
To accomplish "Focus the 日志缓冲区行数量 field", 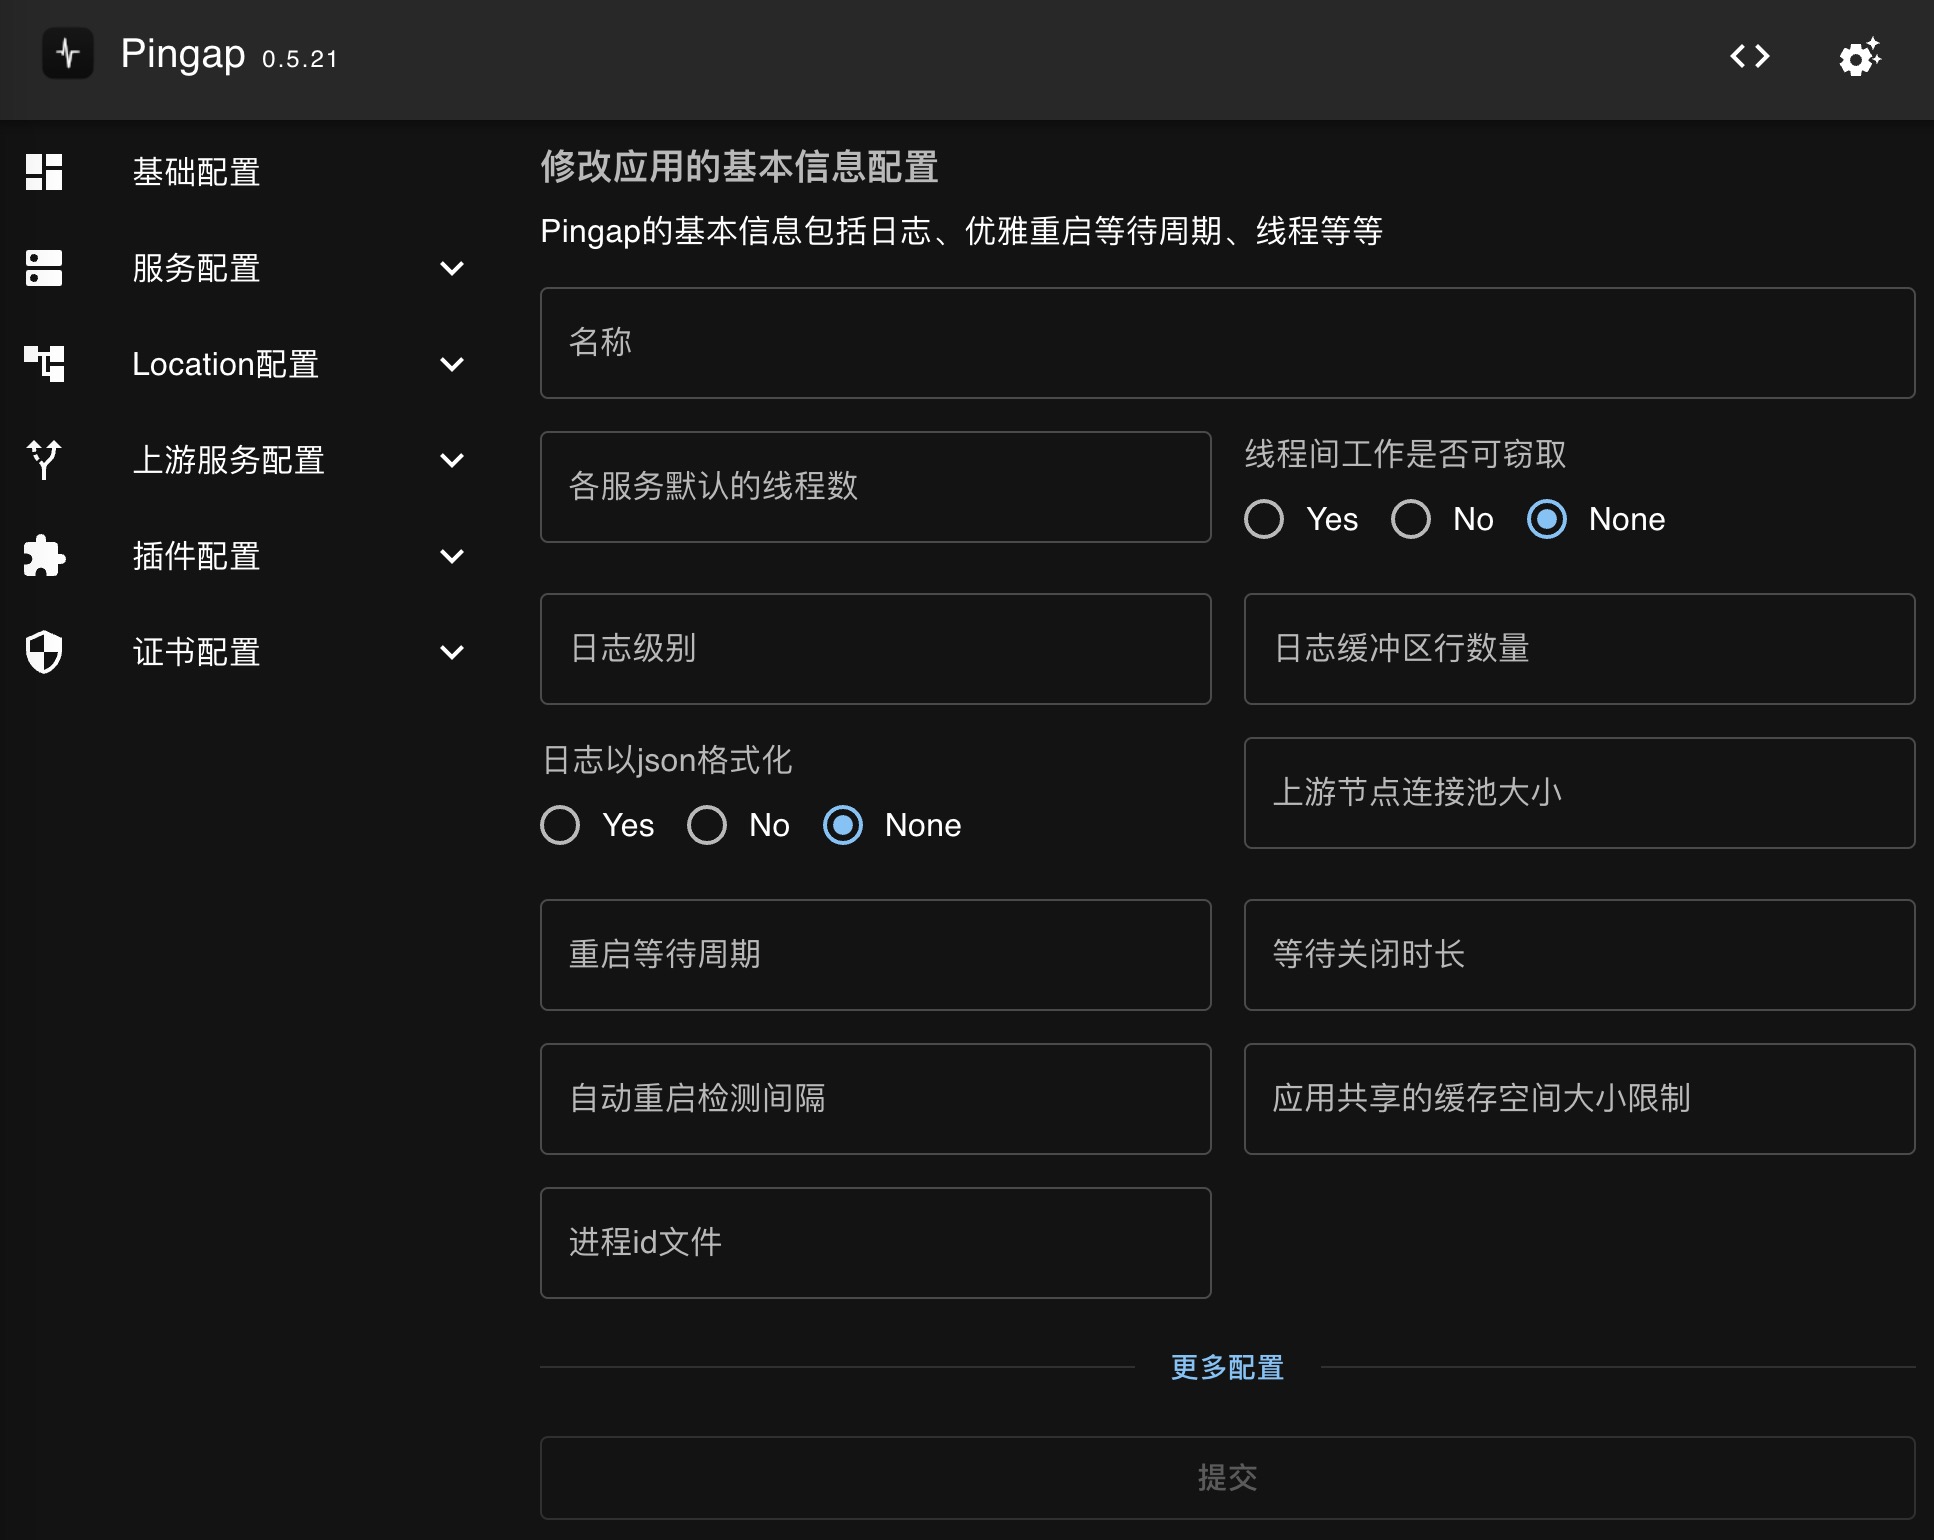I will [1579, 649].
